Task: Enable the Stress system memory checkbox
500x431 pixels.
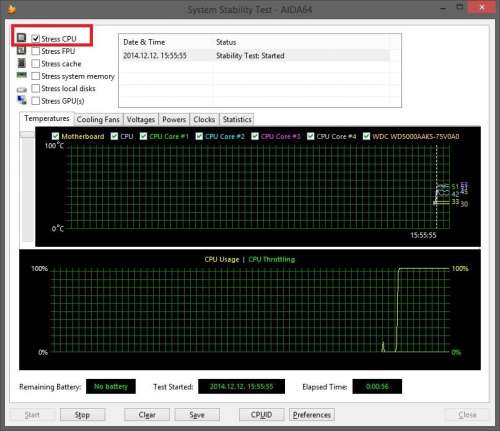Action: [x=36, y=76]
